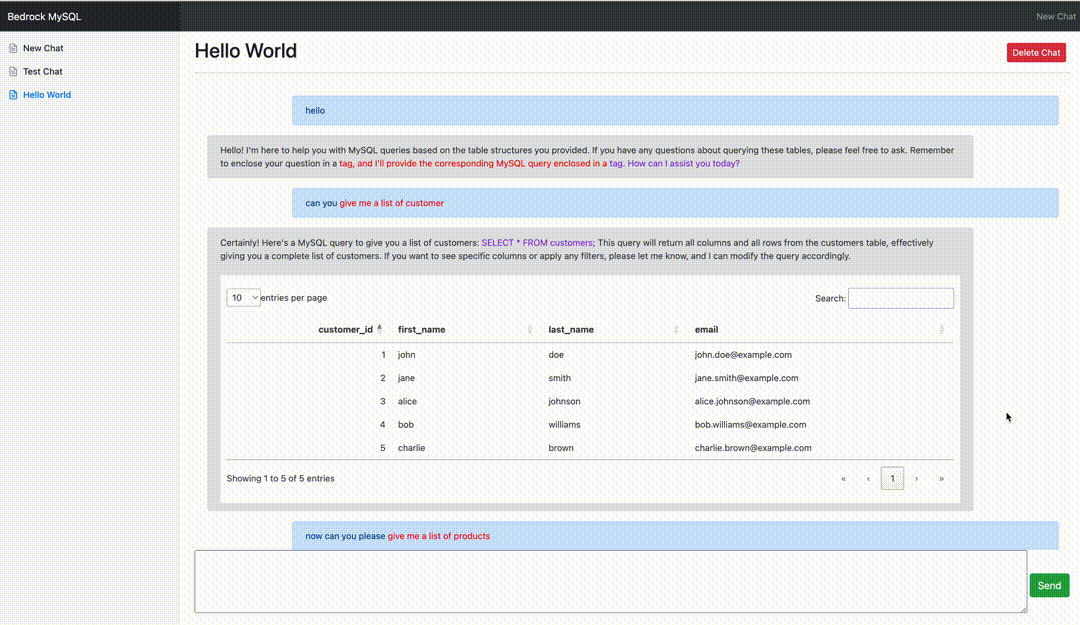Image resolution: width=1080 pixels, height=625 pixels.
Task: Jump to the last page with double-chevron icon
Action: coord(941,478)
